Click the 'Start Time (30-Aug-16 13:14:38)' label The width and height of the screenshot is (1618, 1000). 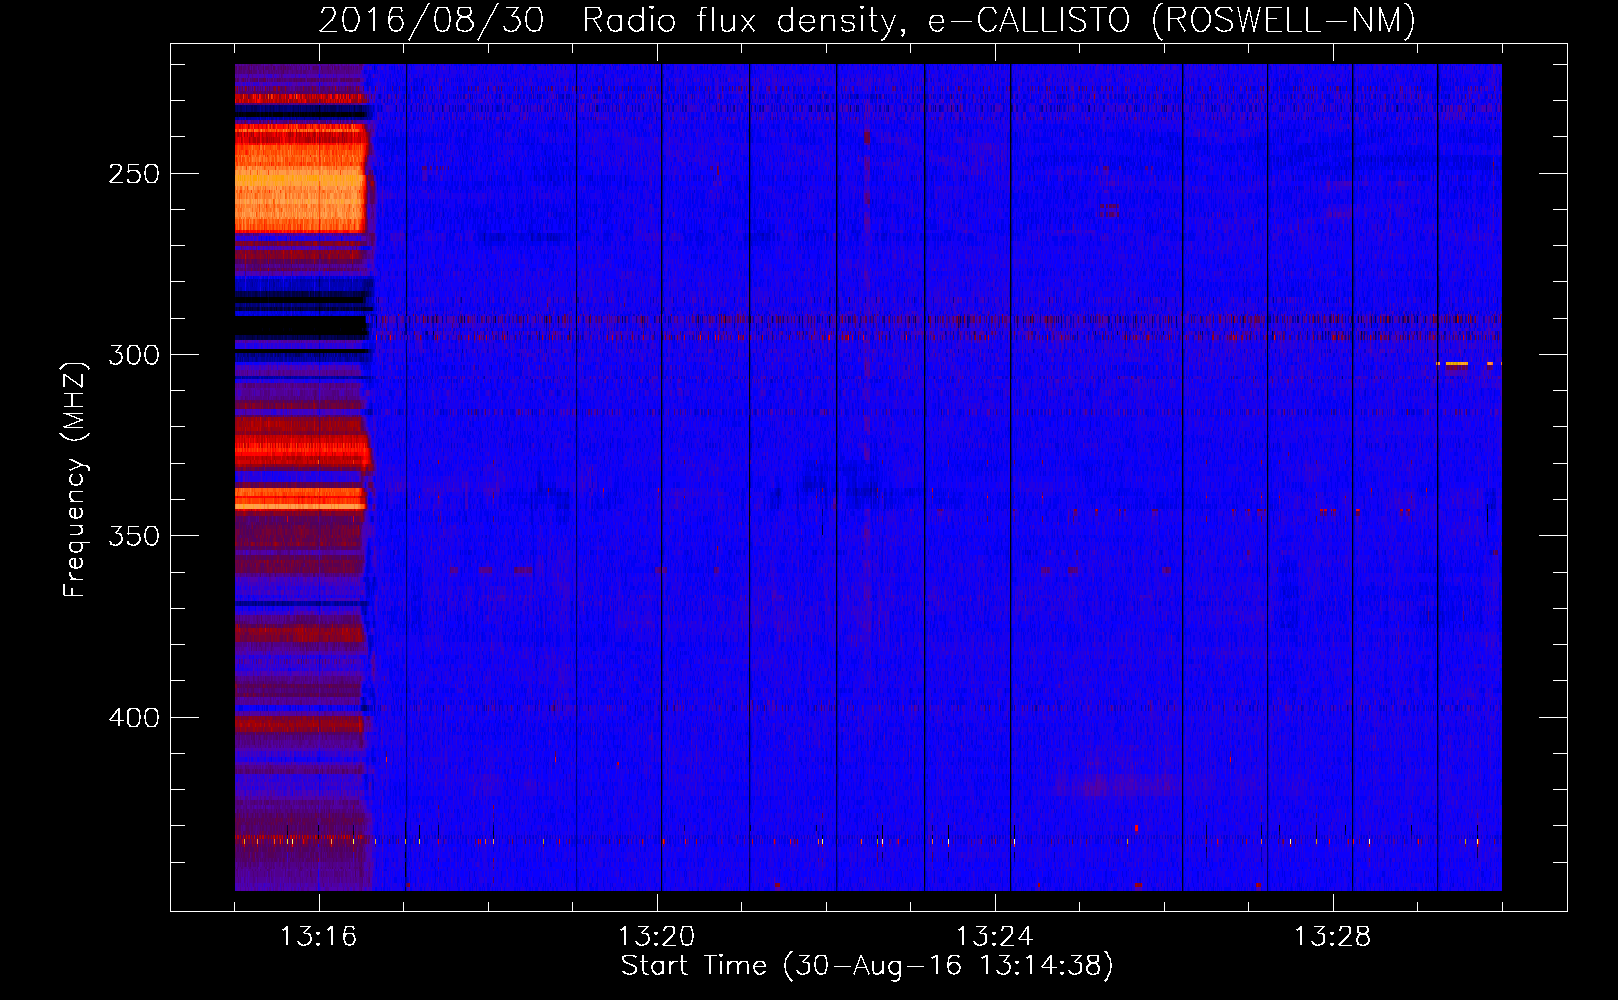867,966
